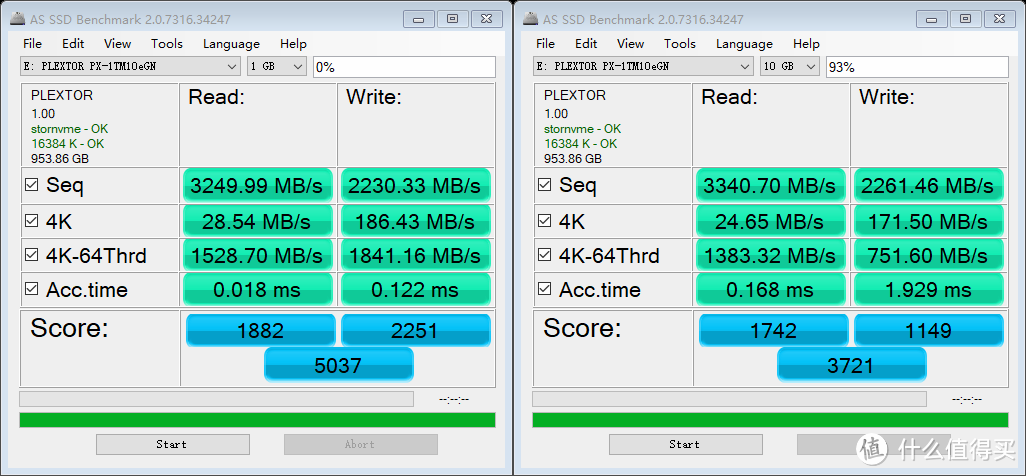The image size is (1026, 476).
Task: Select 4K read result 24.65 MB/s
Action: [770, 221]
